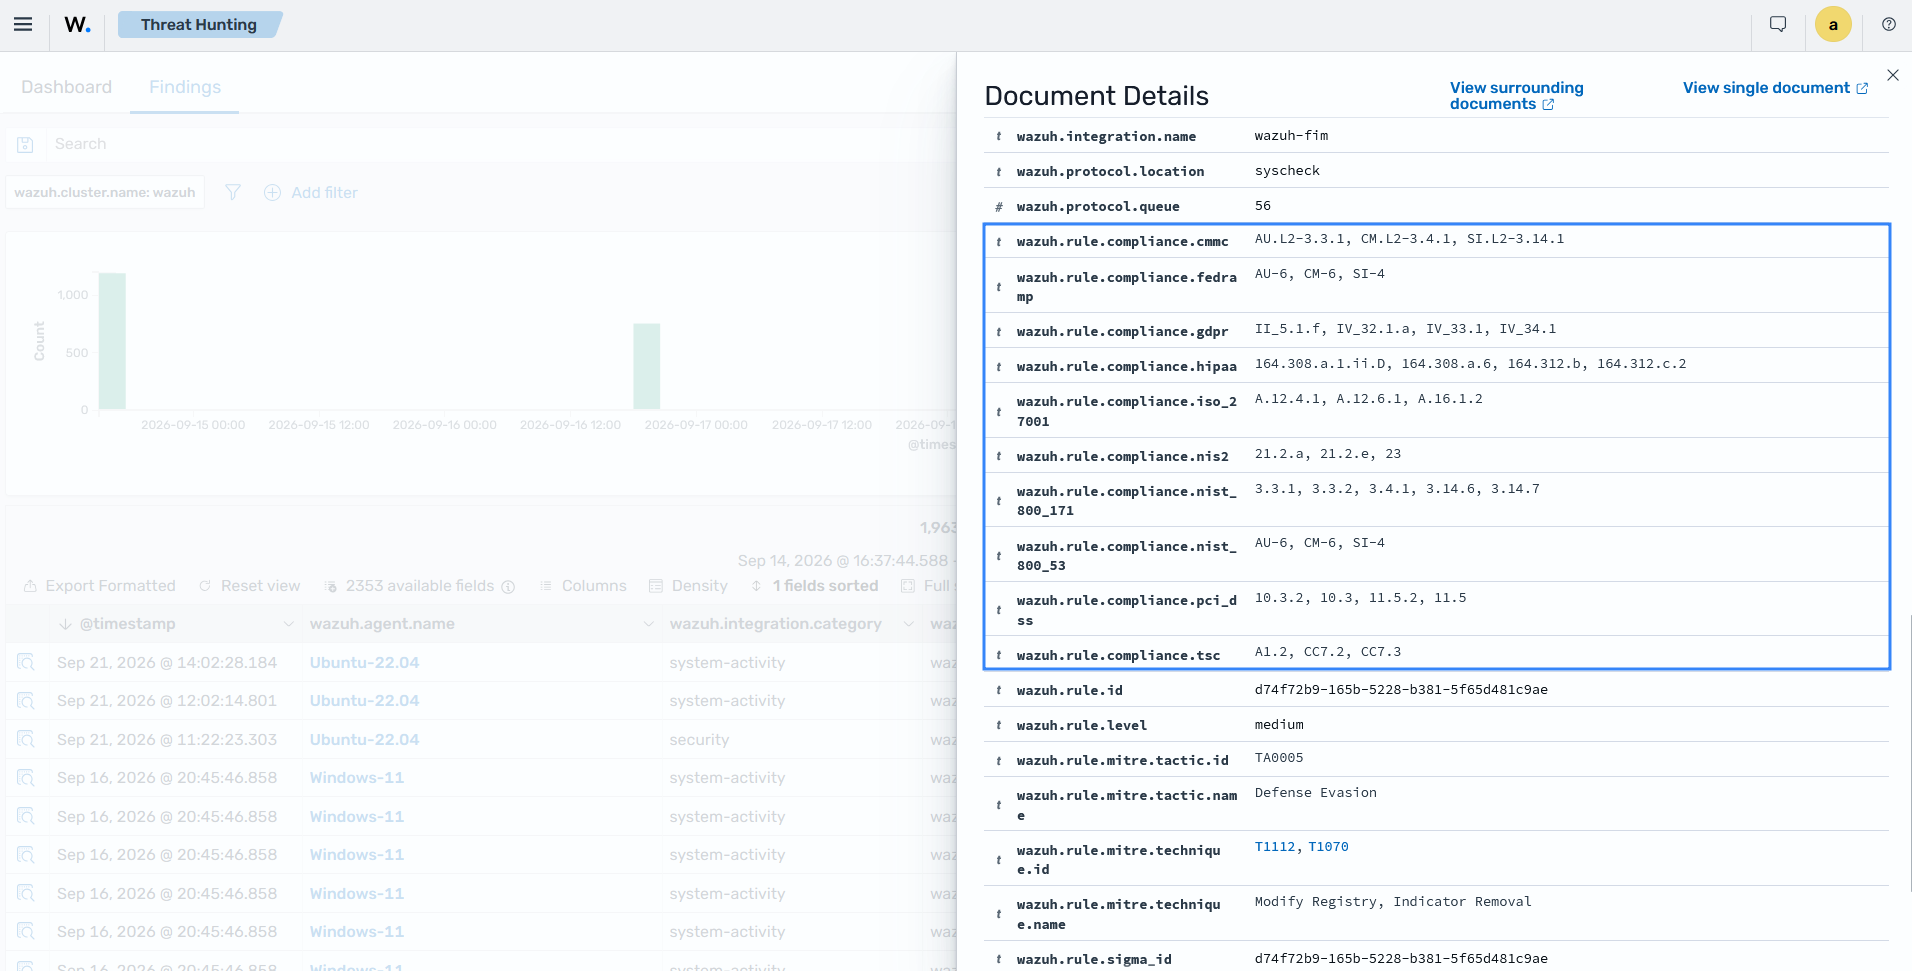The width and height of the screenshot is (1912, 971).
Task: Open MITRE technique T1112 link
Action: coord(1274,847)
